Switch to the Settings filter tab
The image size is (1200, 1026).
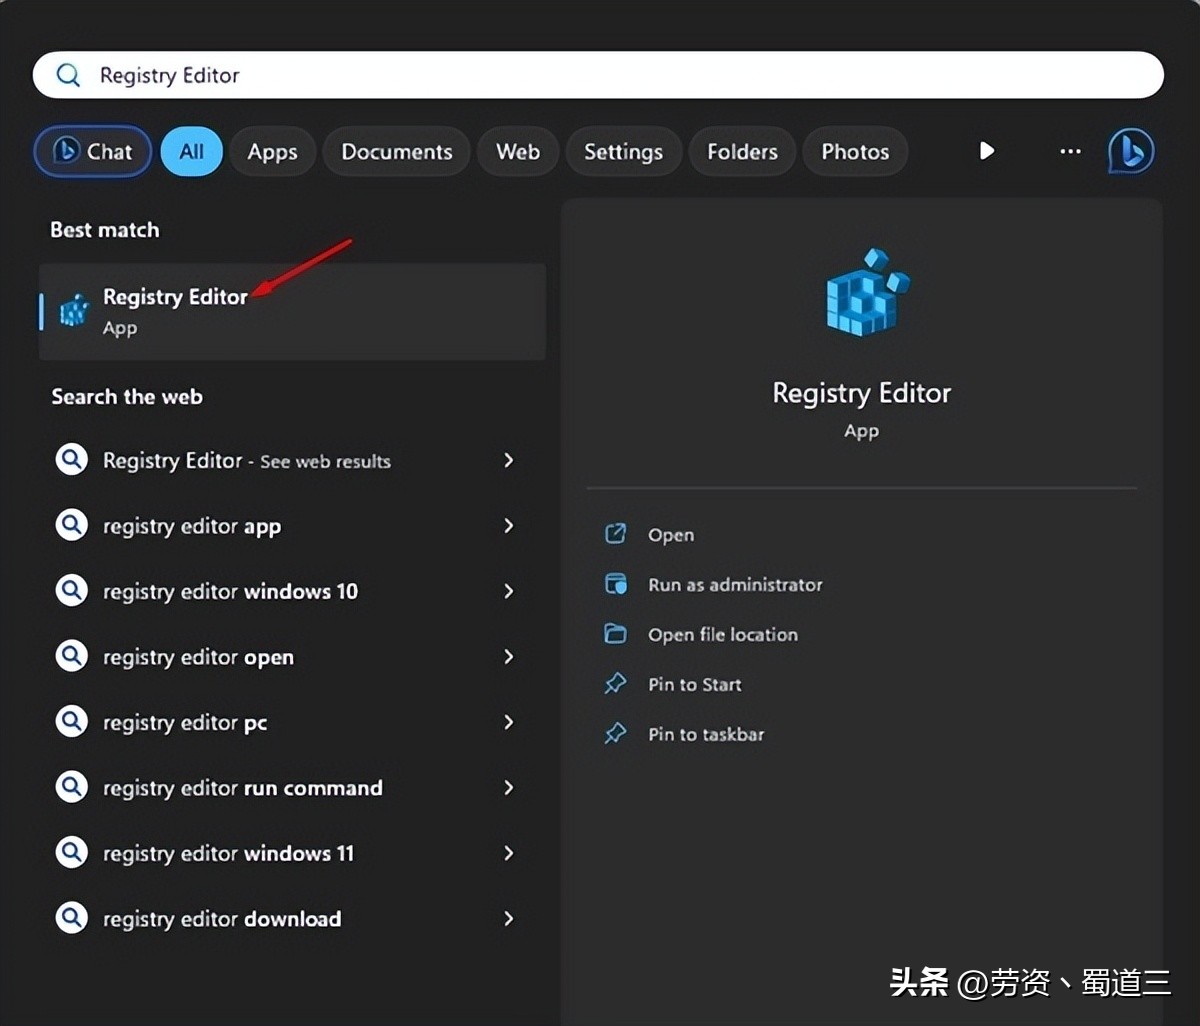[x=623, y=151]
